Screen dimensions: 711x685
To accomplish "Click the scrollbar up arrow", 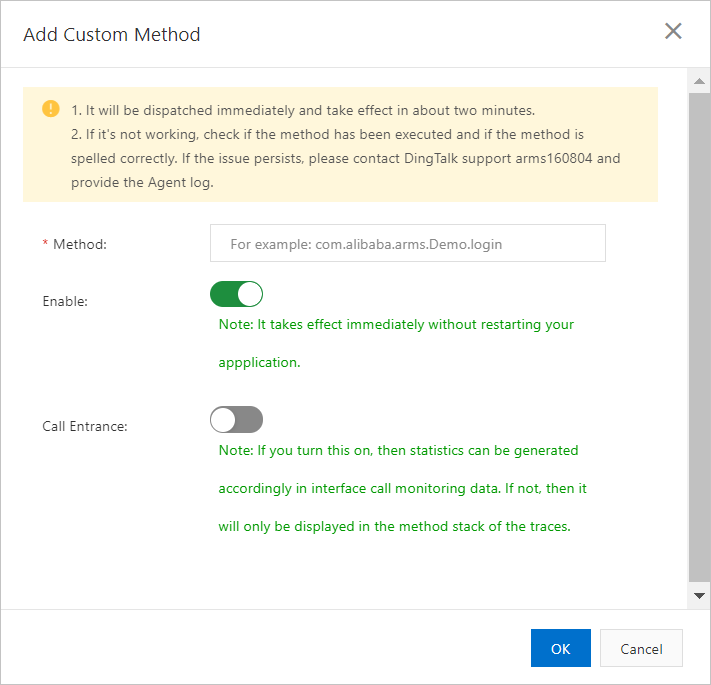I will [699, 81].
